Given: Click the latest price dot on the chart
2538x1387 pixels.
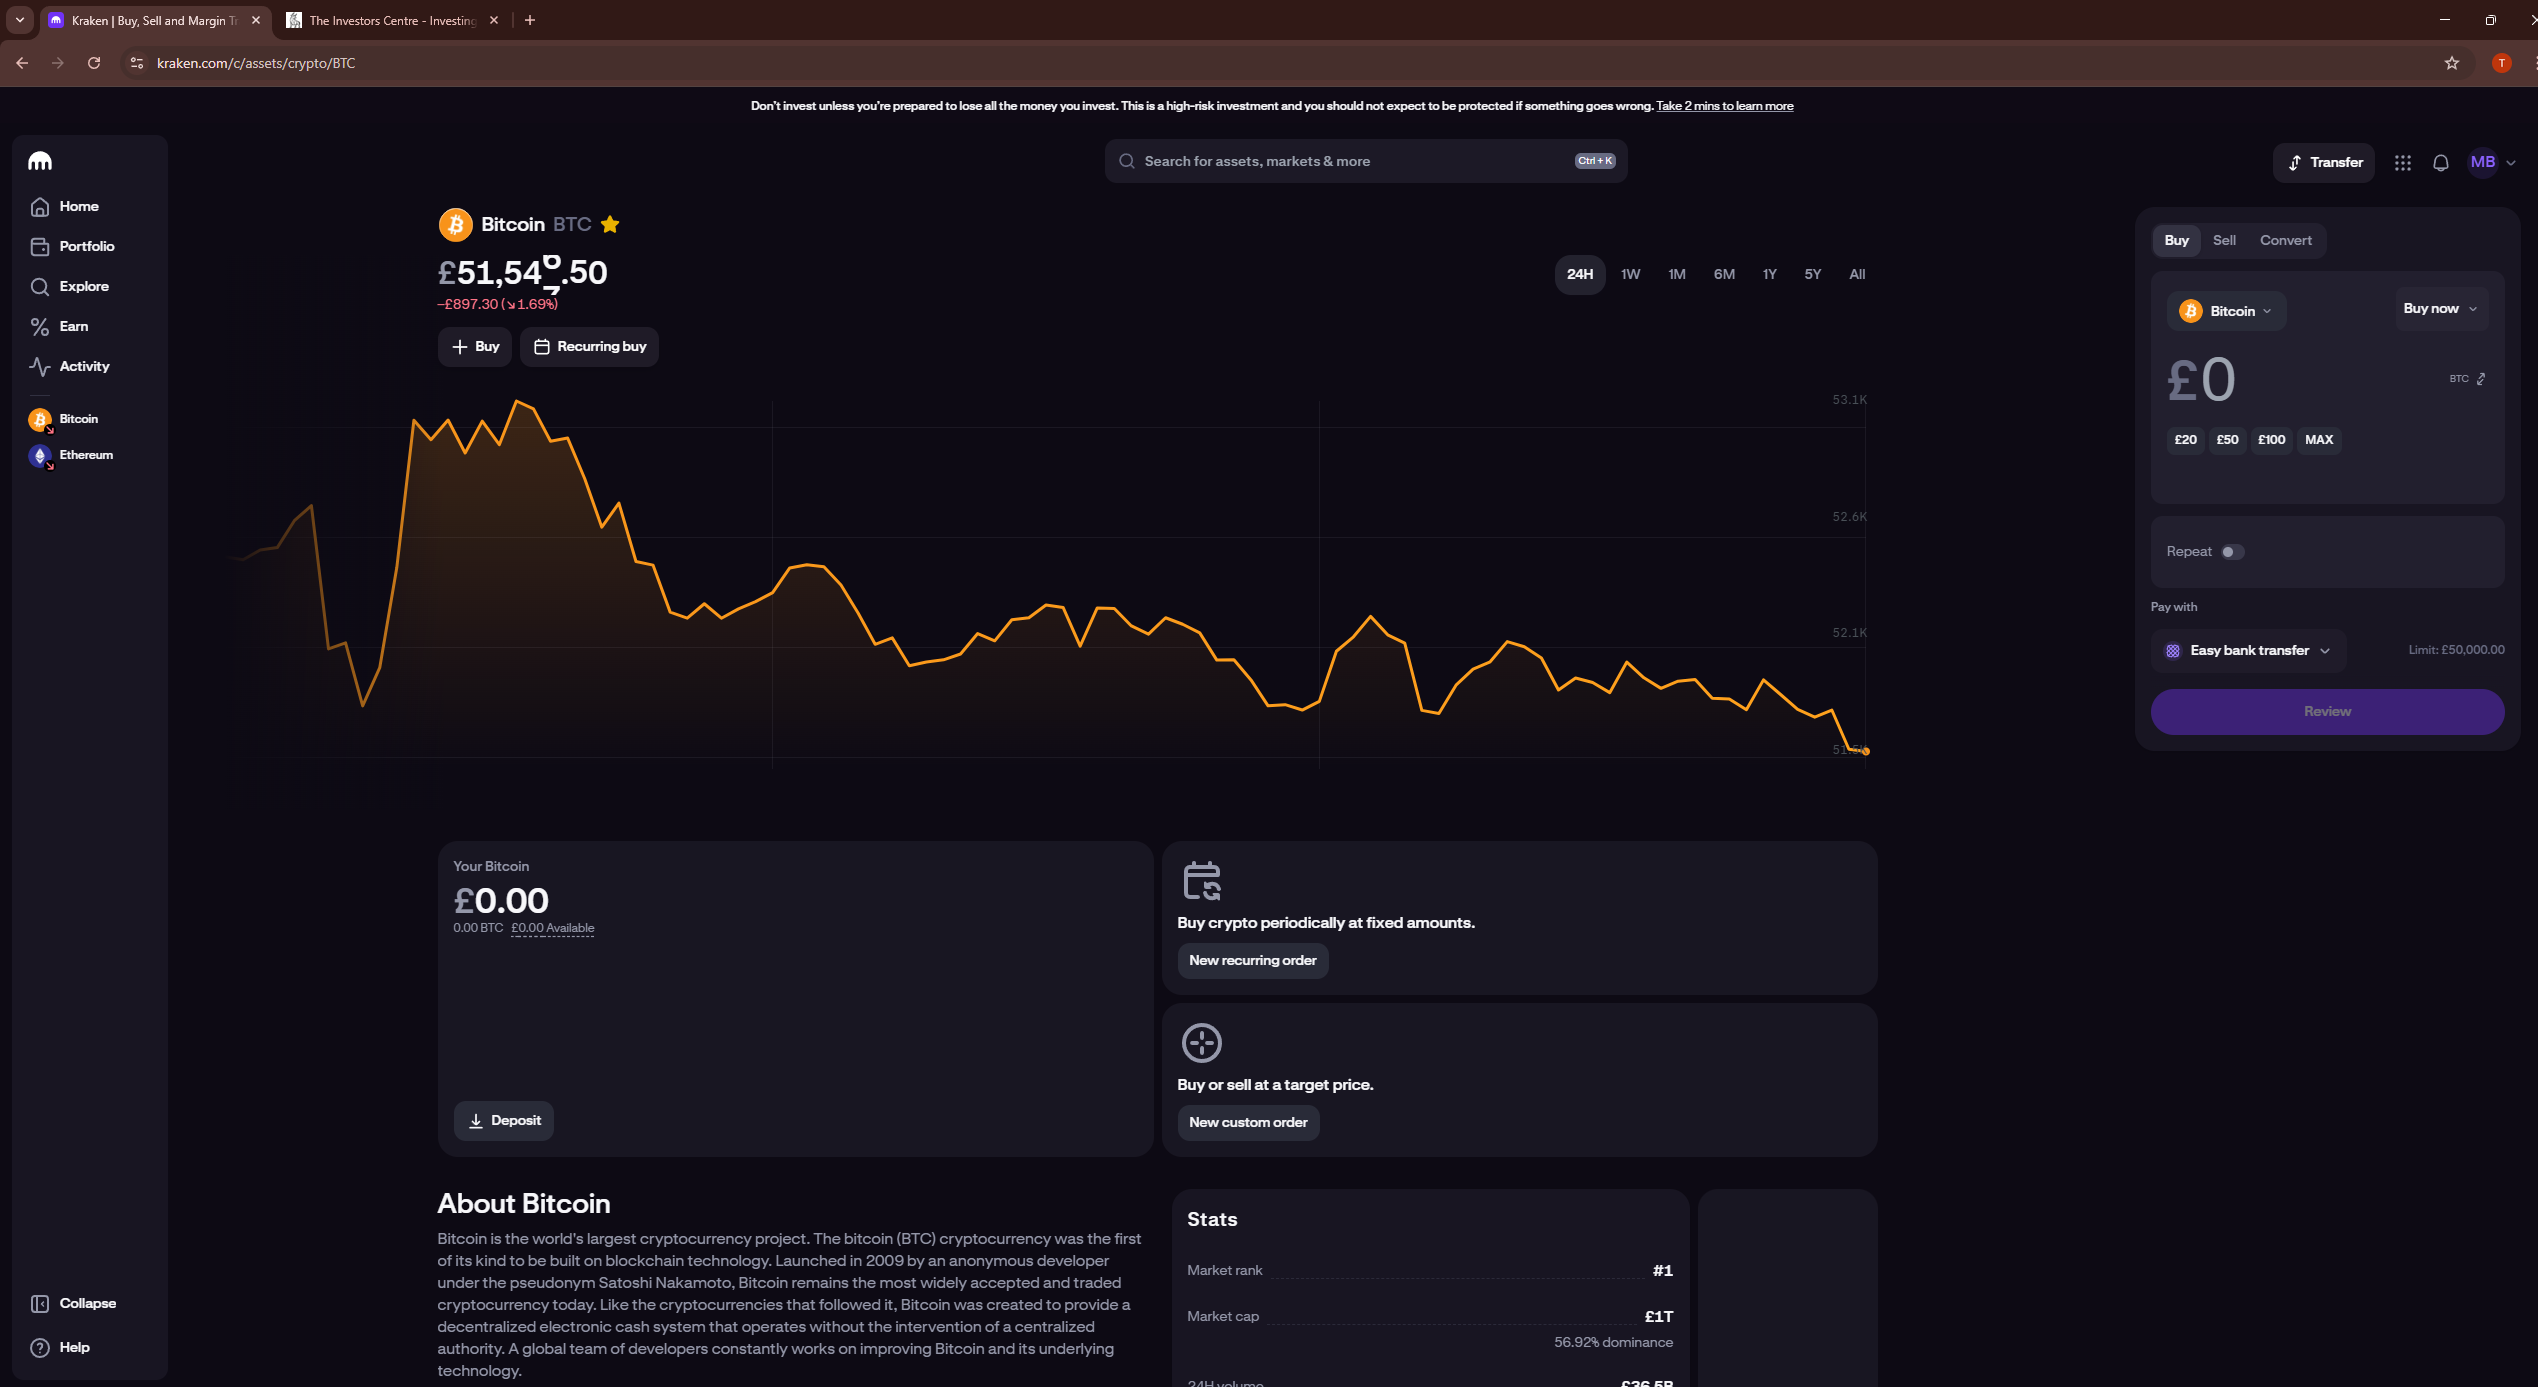Looking at the screenshot, I should pos(1866,752).
